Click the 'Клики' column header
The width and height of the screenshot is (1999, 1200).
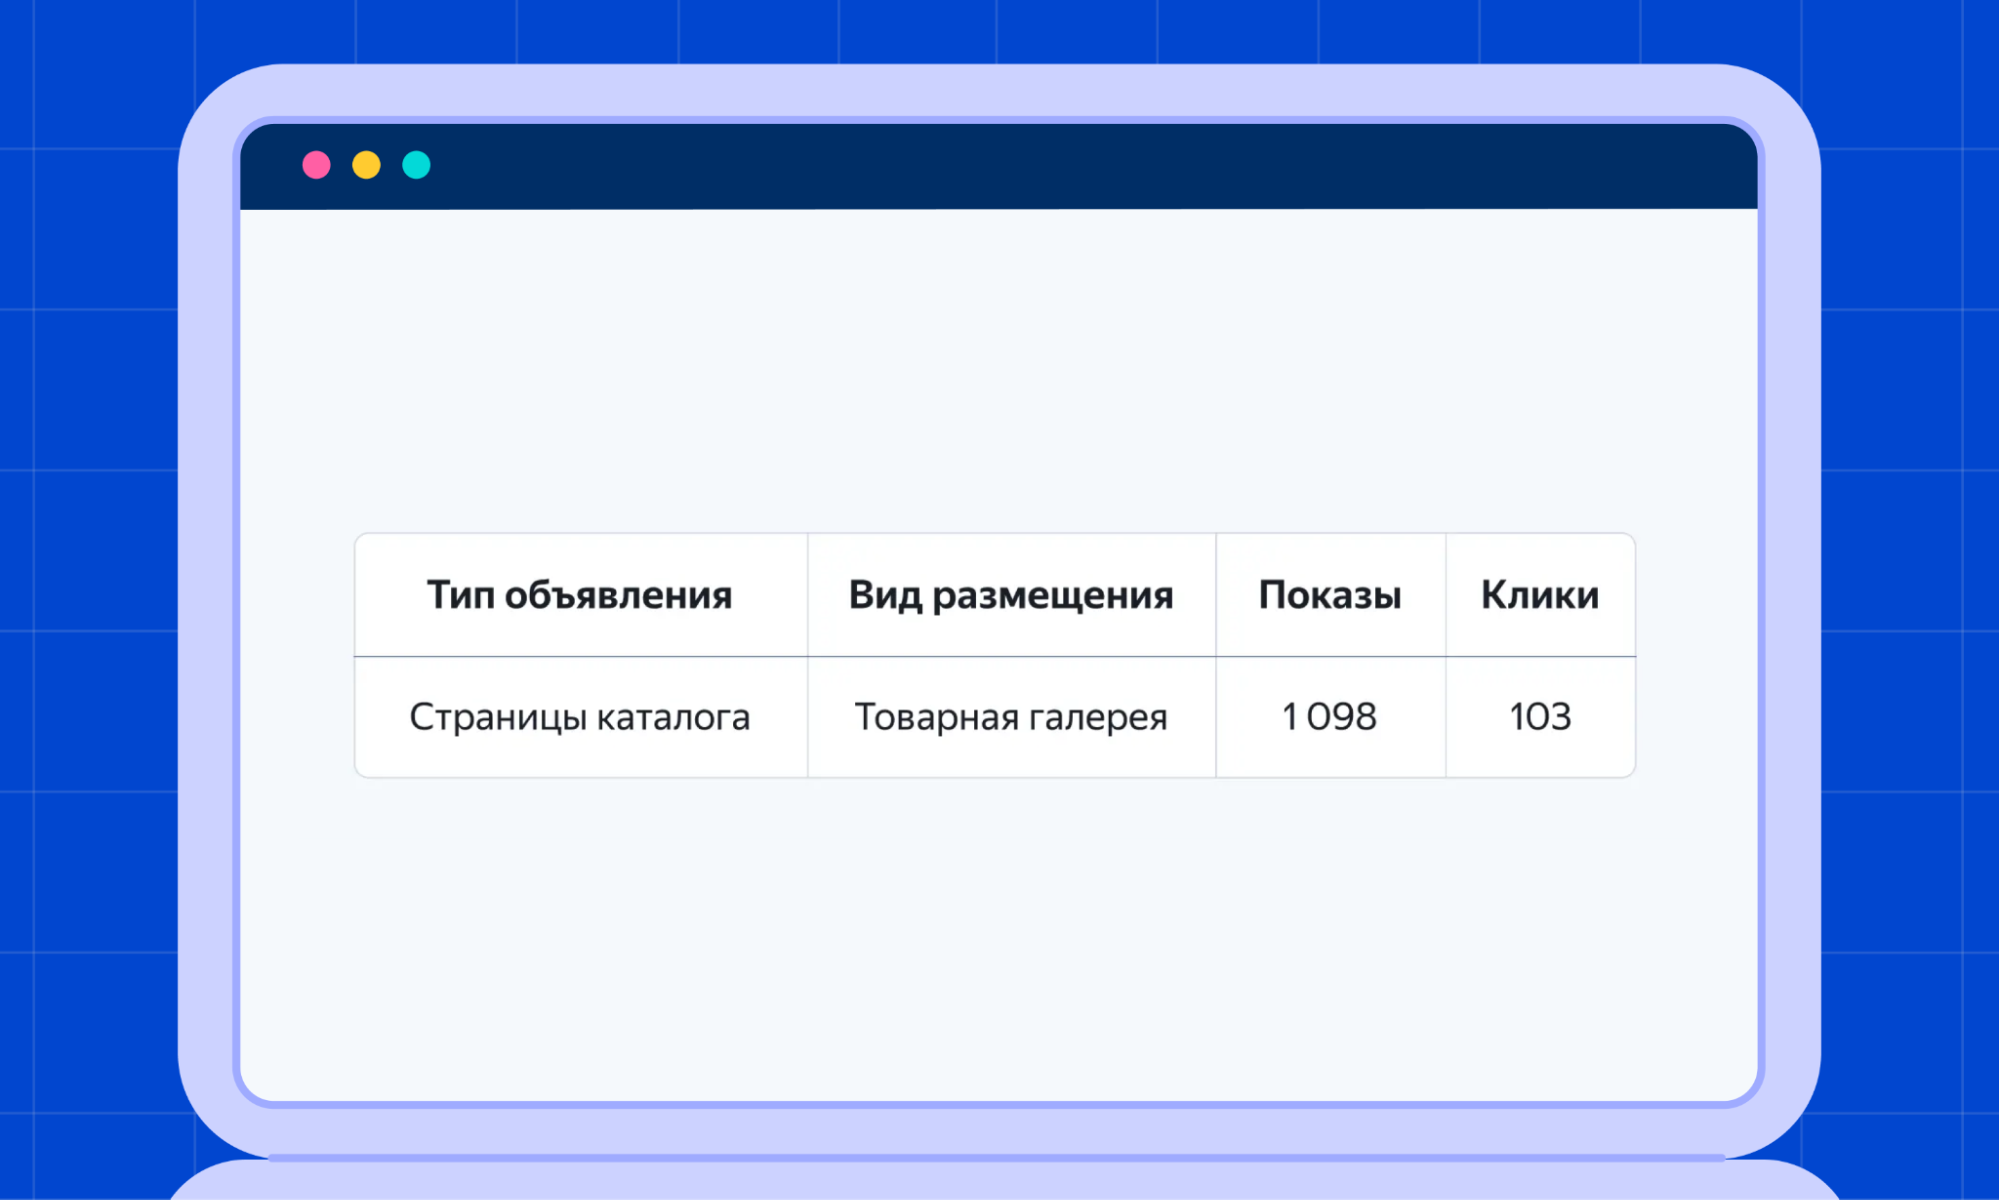click(1539, 595)
